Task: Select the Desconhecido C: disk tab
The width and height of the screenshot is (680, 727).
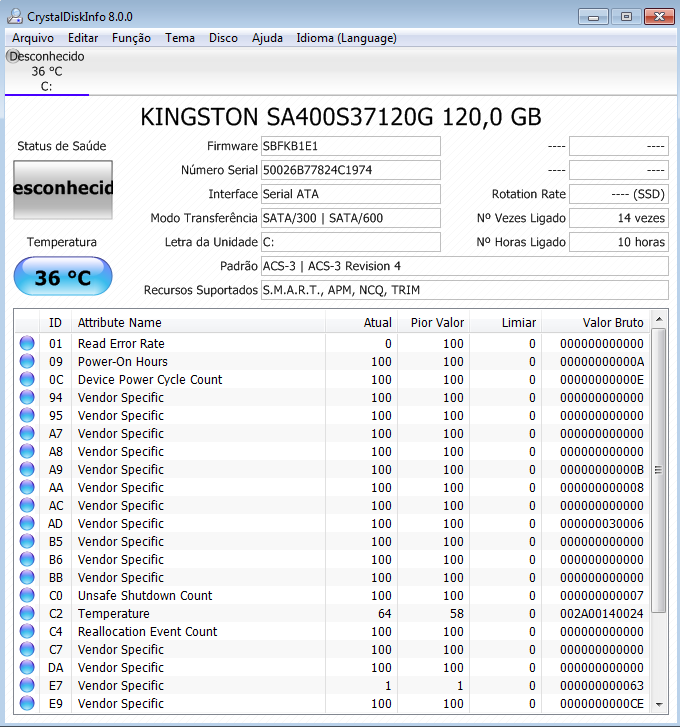Action: pos(46,71)
